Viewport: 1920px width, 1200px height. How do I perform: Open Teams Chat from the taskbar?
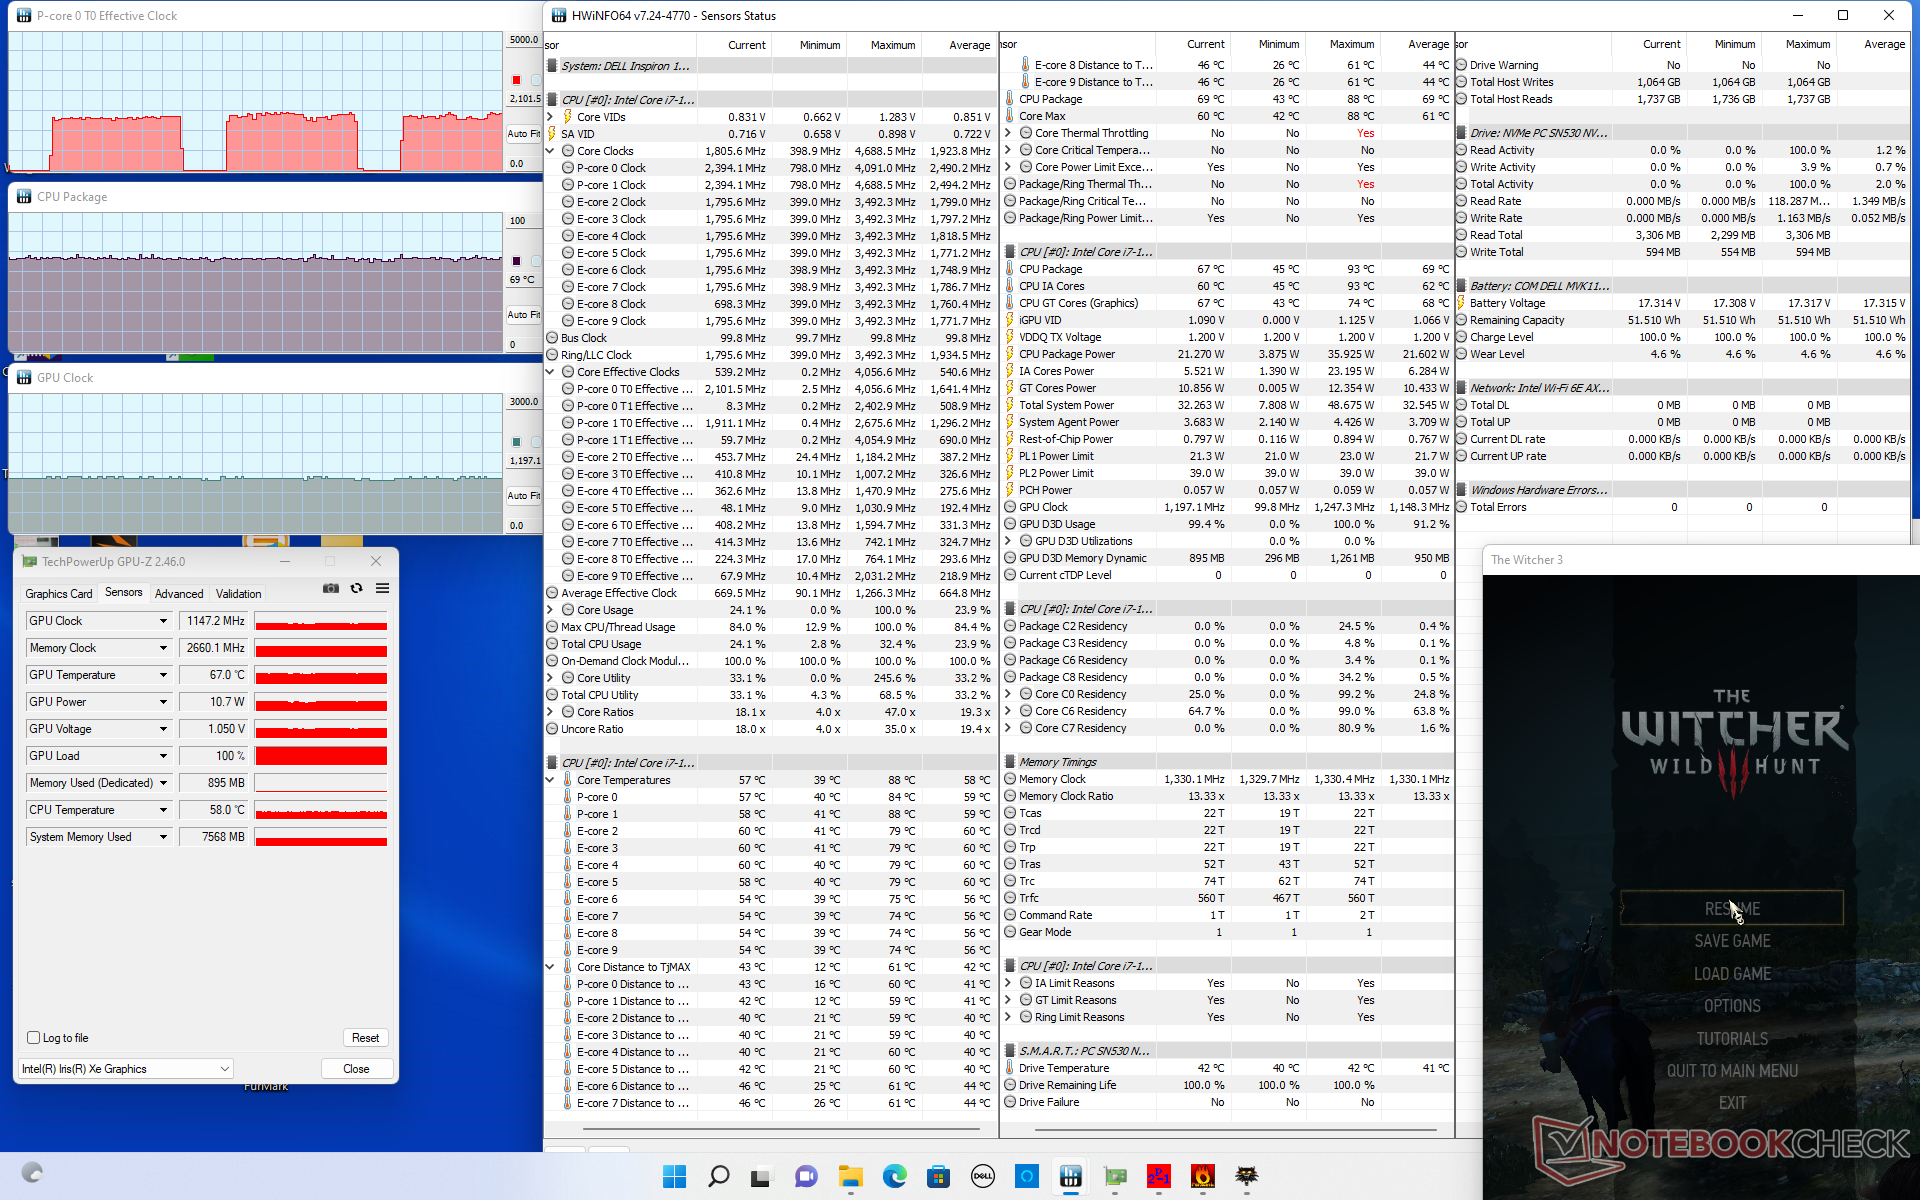coord(806,1176)
